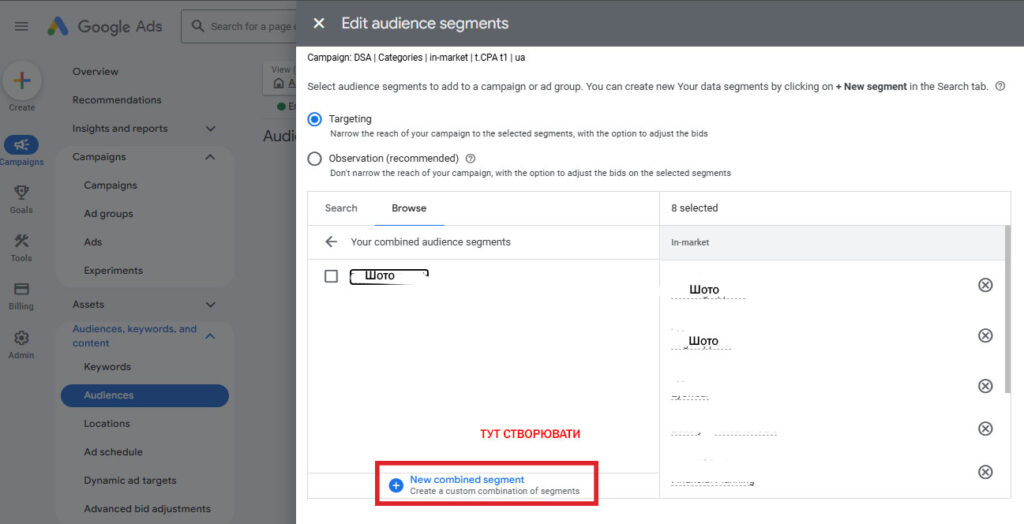Expand the Insights and reports section
Viewport: 1024px width, 524px height.
pos(210,129)
